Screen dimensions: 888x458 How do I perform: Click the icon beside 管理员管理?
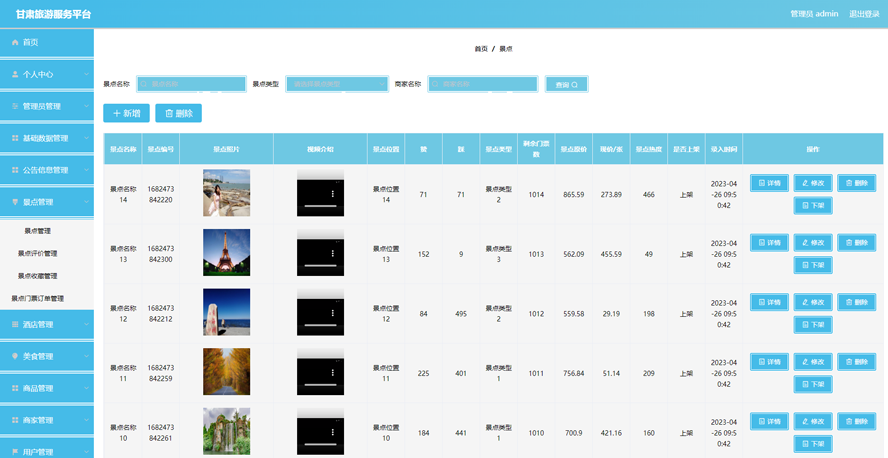pos(15,106)
